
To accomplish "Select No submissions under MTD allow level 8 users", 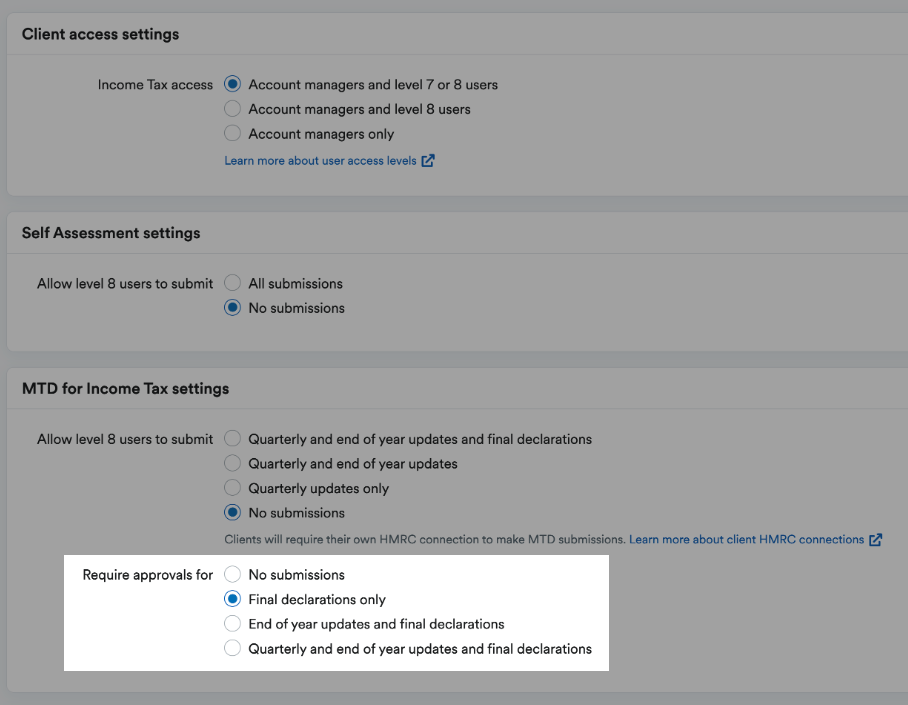I will [x=232, y=513].
